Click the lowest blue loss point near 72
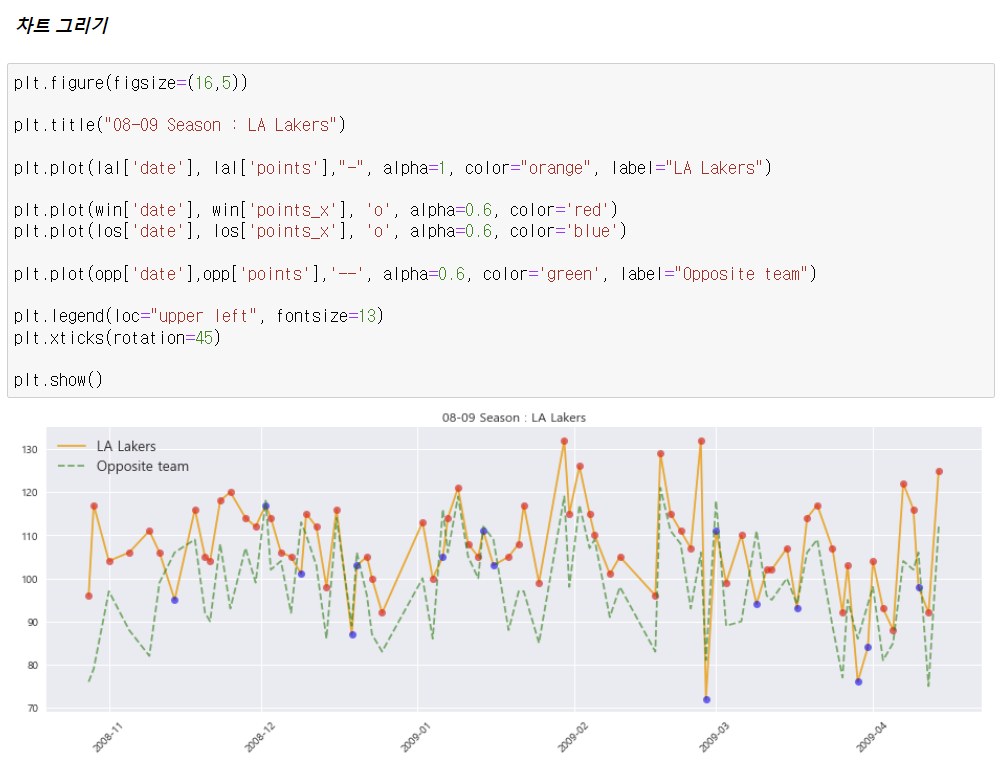This screenshot has height=771, width=1002. click(706, 699)
